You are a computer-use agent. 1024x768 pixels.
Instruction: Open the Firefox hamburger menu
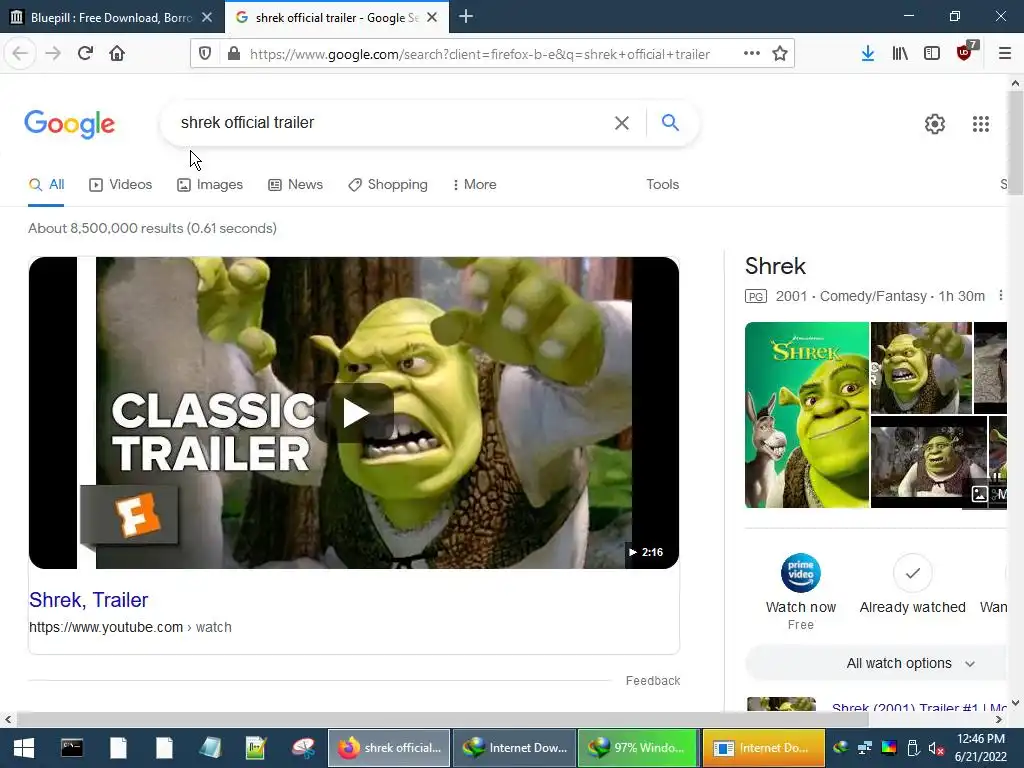[x=1004, y=54]
